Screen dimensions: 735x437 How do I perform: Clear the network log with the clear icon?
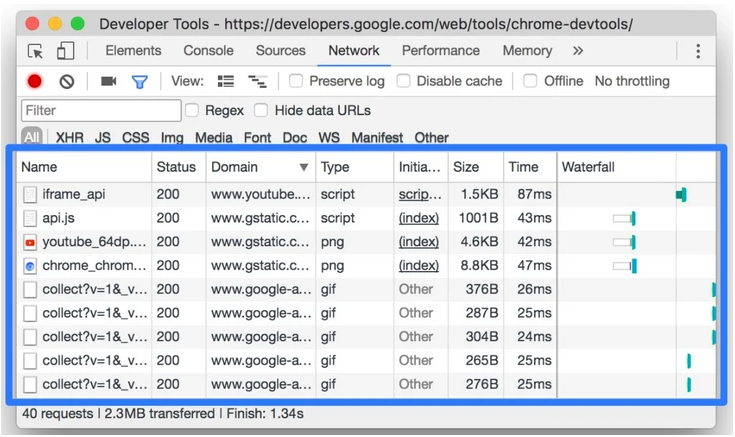[67, 82]
